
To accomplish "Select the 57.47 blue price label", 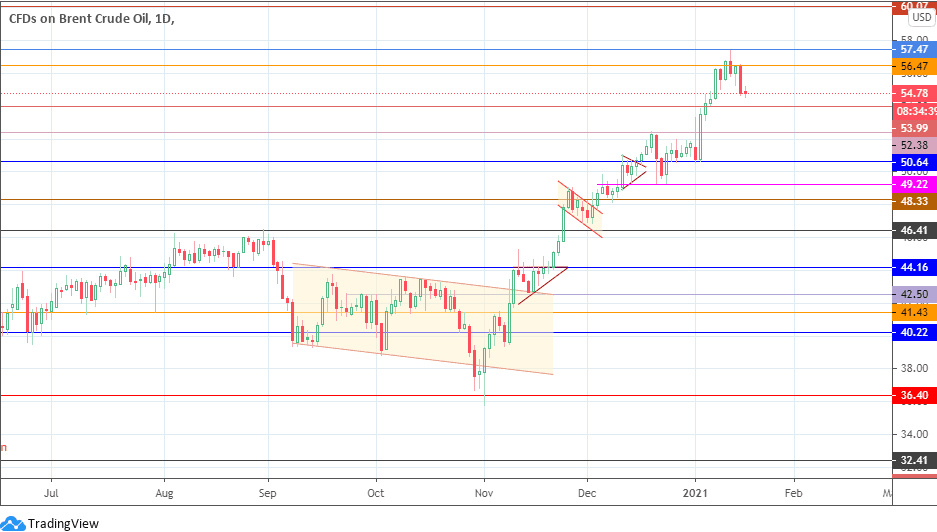I will [x=914, y=49].
